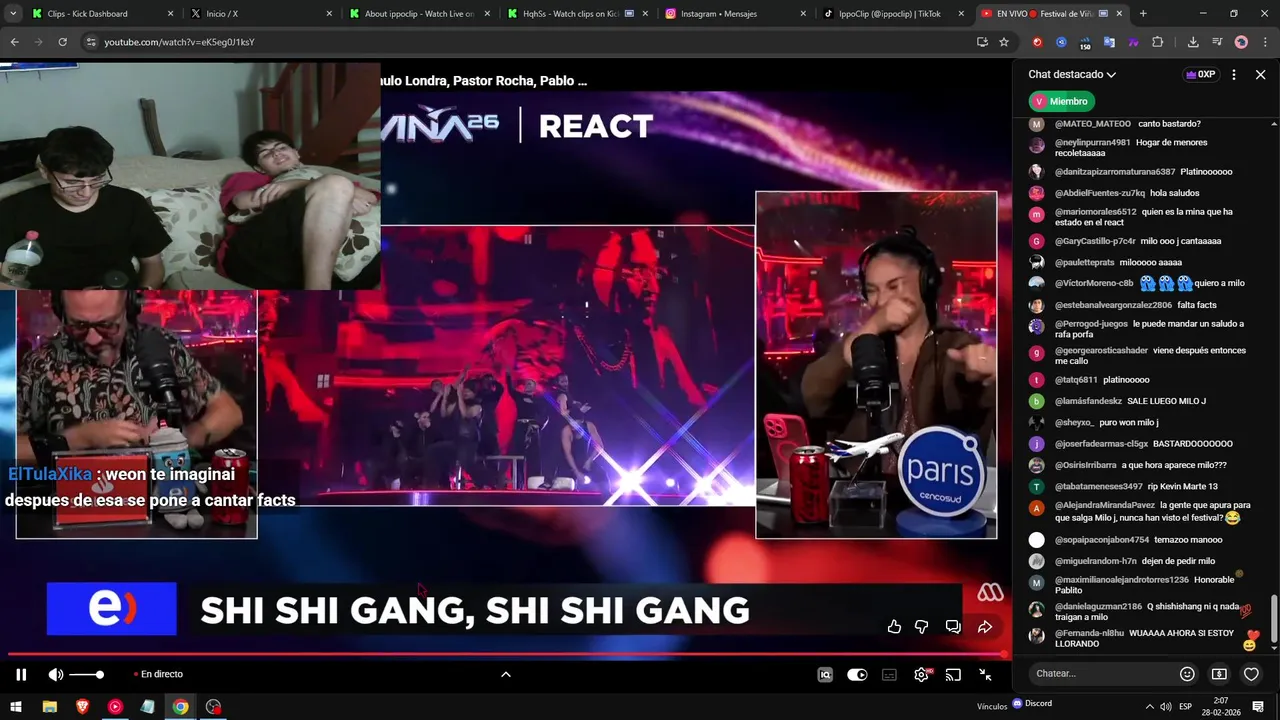The width and height of the screenshot is (1280, 720).
Task: Open a new browser tab
Action: 1143,14
